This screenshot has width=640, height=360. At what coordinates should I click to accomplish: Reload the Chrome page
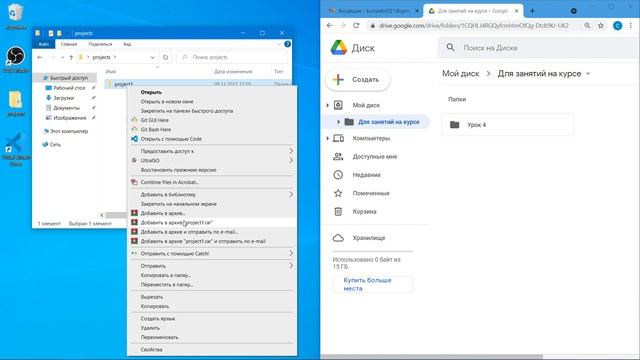(x=356, y=25)
